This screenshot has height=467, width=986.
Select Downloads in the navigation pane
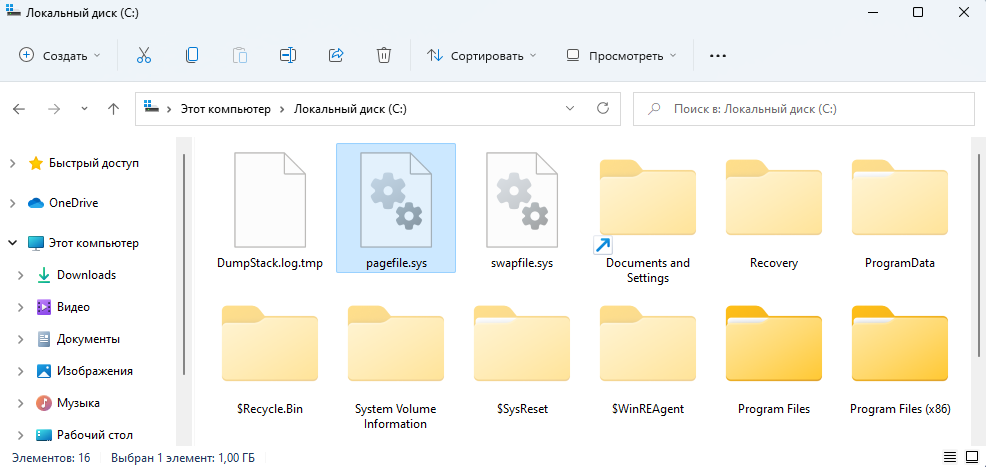(86, 275)
